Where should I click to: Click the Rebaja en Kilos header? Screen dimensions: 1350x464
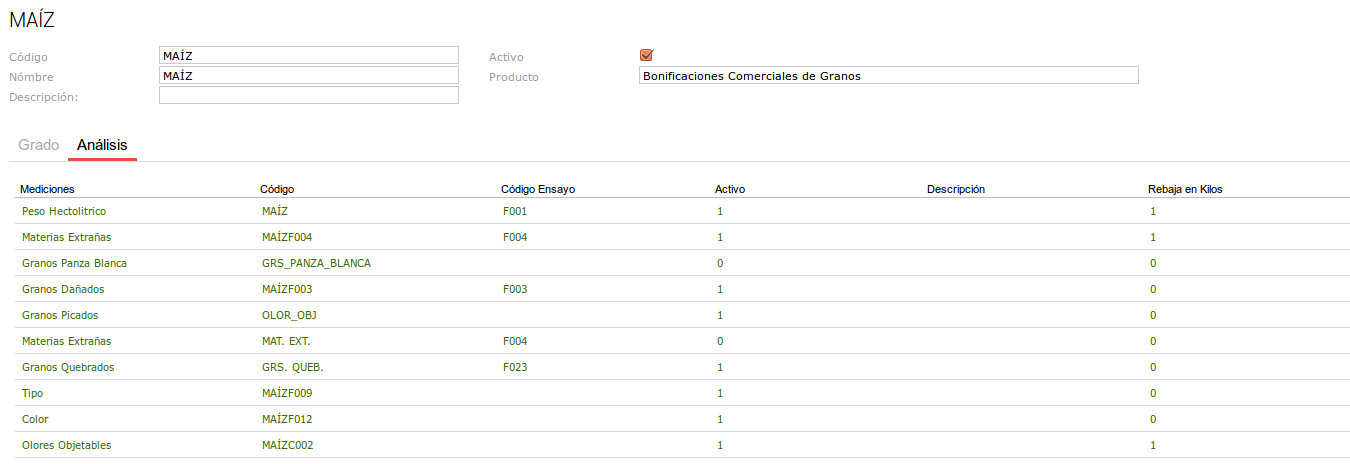[x=1185, y=189]
